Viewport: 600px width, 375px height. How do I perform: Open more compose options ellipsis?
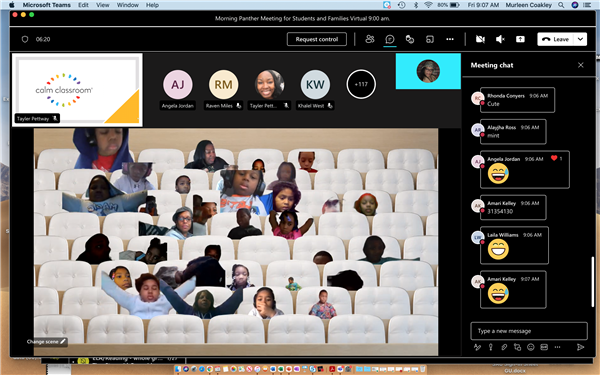tap(557, 347)
